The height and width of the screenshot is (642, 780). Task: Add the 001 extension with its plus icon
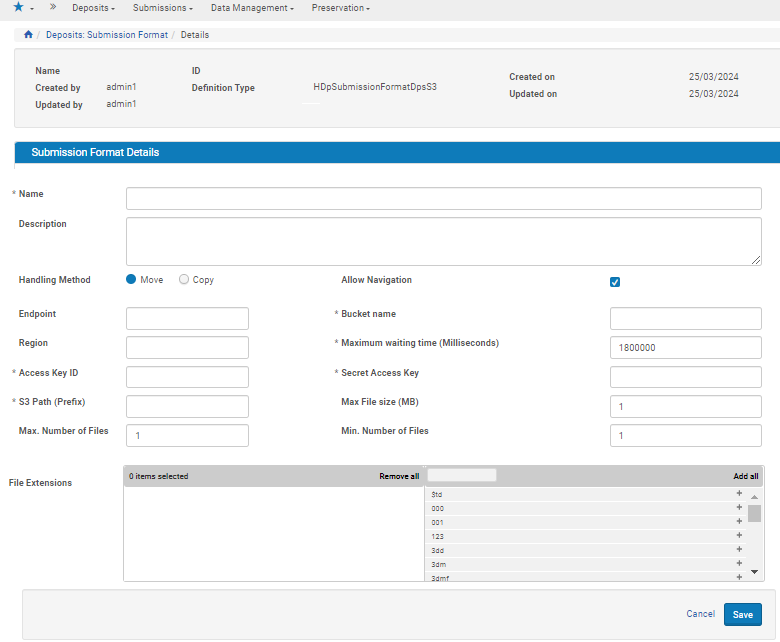click(x=739, y=521)
